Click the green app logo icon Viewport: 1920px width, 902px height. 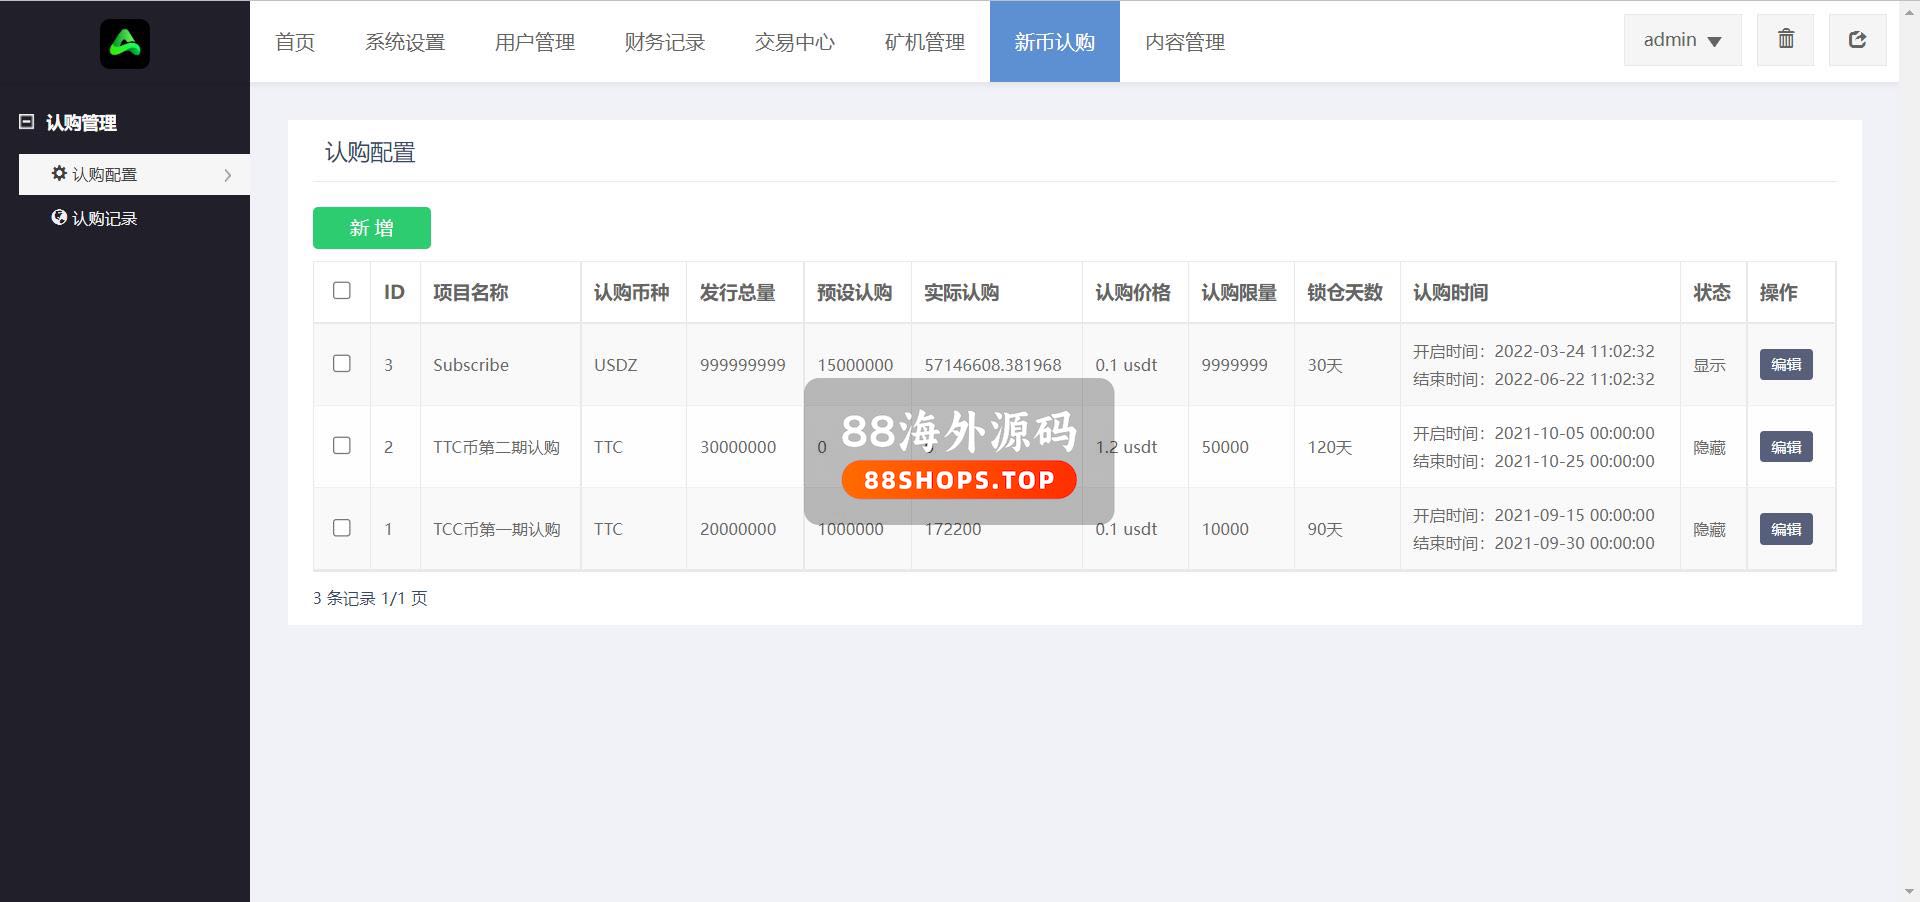coord(125,44)
